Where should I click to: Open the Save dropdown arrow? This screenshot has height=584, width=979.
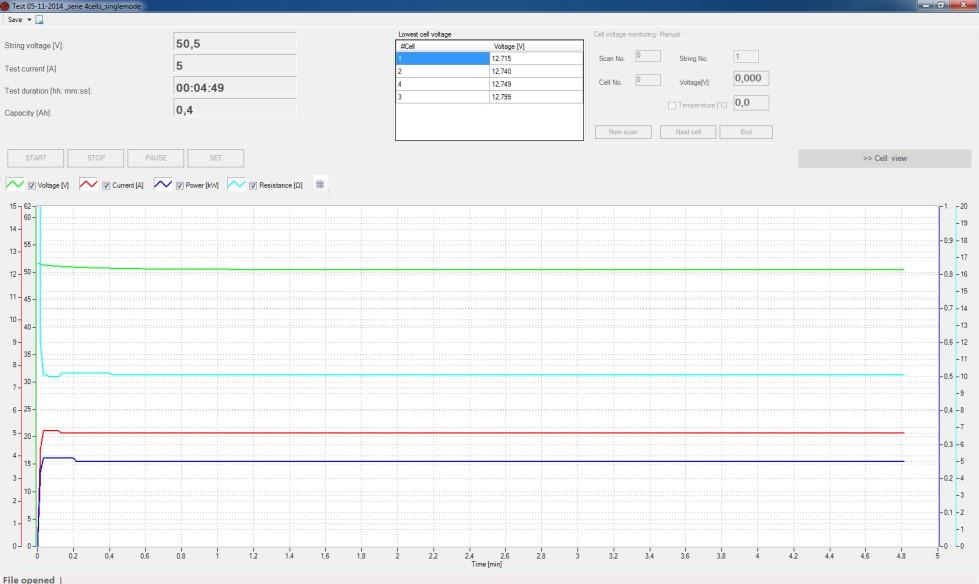tap(29, 19)
